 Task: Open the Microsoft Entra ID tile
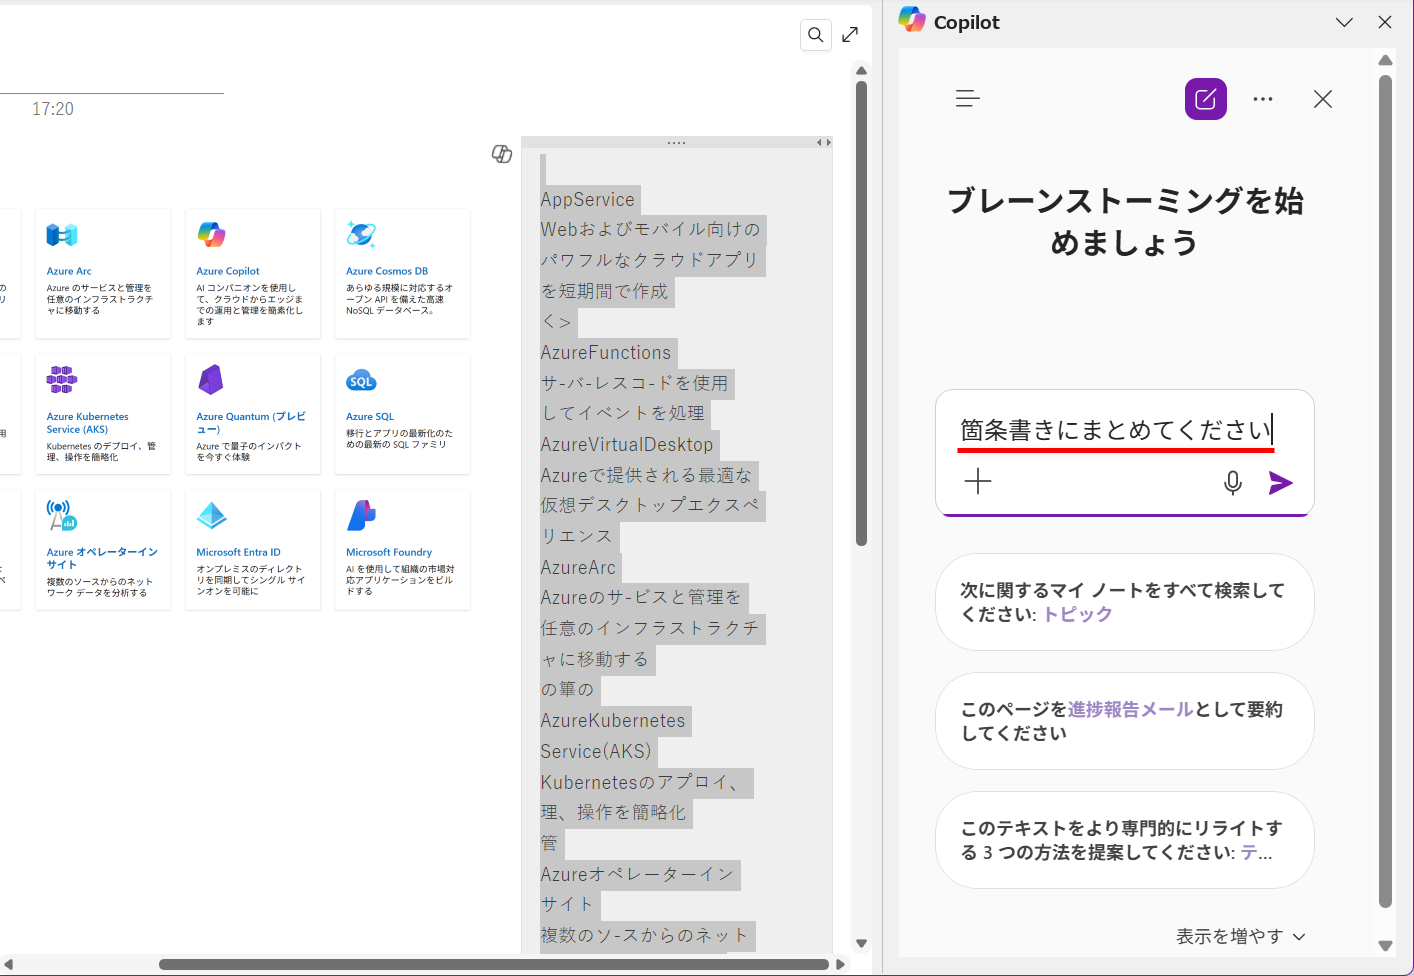point(252,549)
